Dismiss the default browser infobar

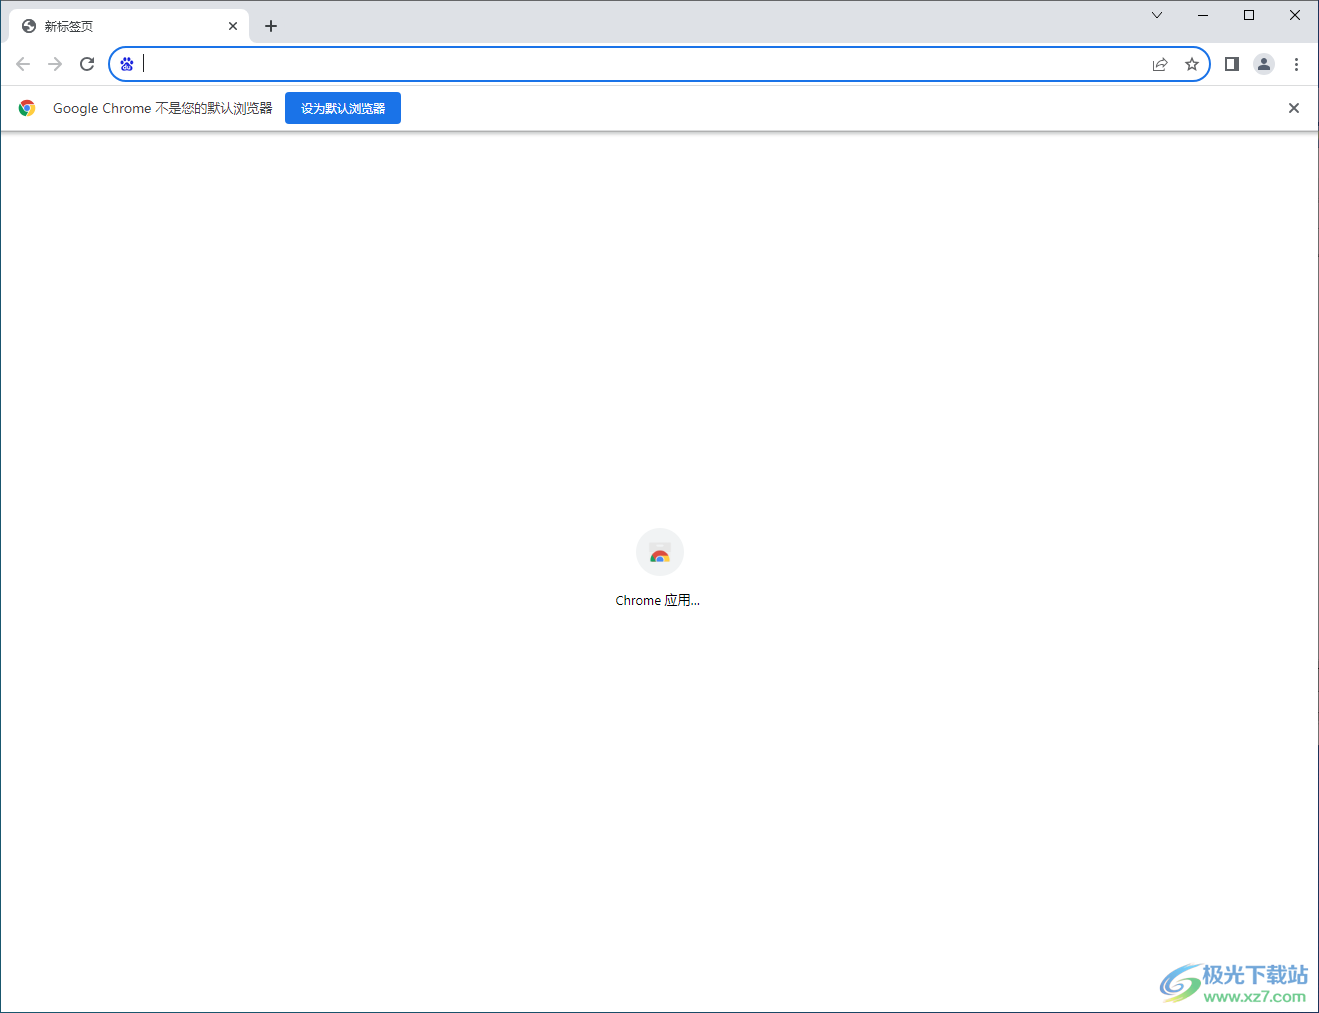1294,108
